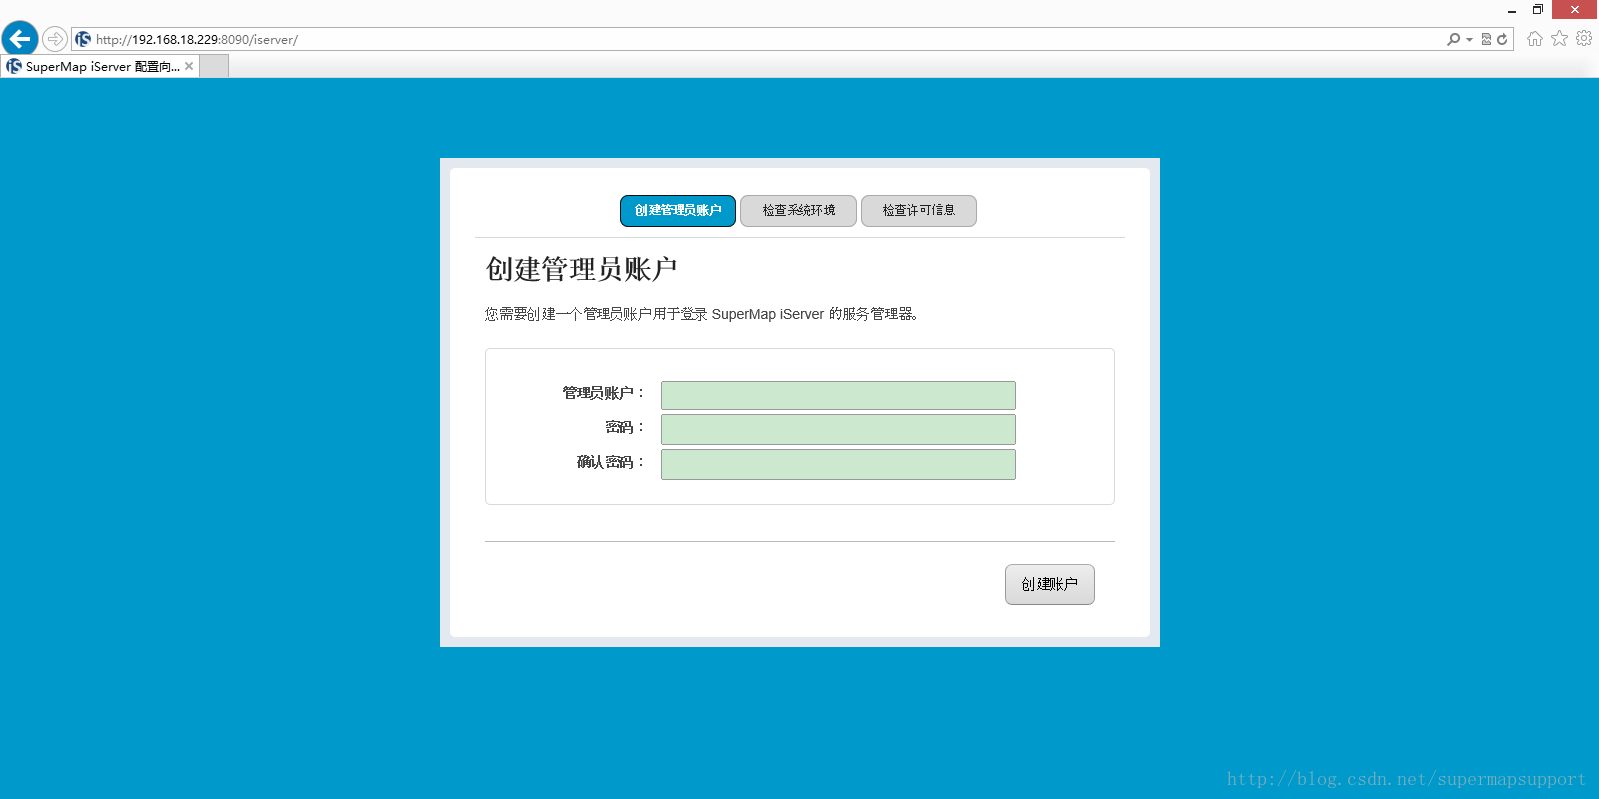Close the SuperMap iServer tab
Viewport: 1599px width, 799px height.
(x=189, y=66)
